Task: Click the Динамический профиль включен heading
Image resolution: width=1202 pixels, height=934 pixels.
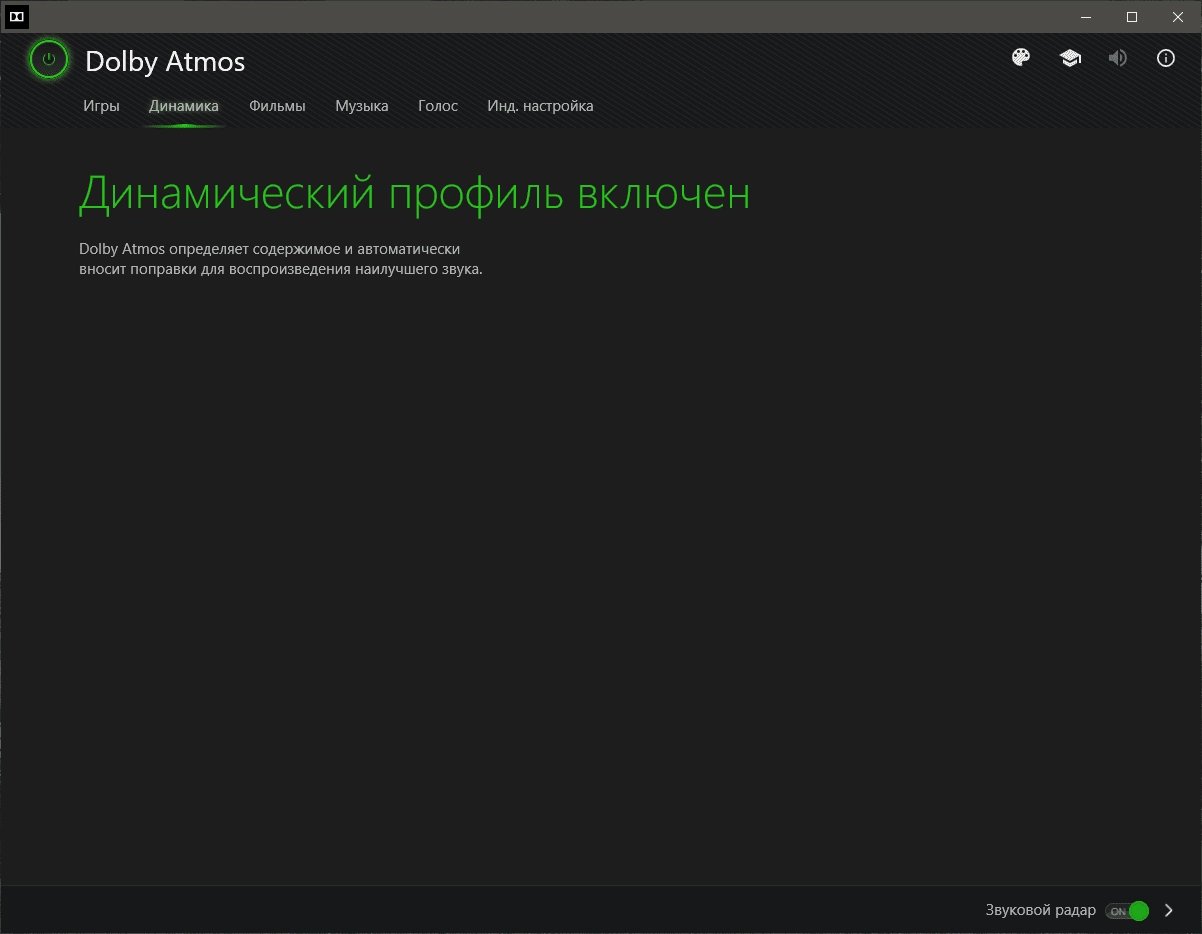Action: pyautogui.click(x=414, y=194)
